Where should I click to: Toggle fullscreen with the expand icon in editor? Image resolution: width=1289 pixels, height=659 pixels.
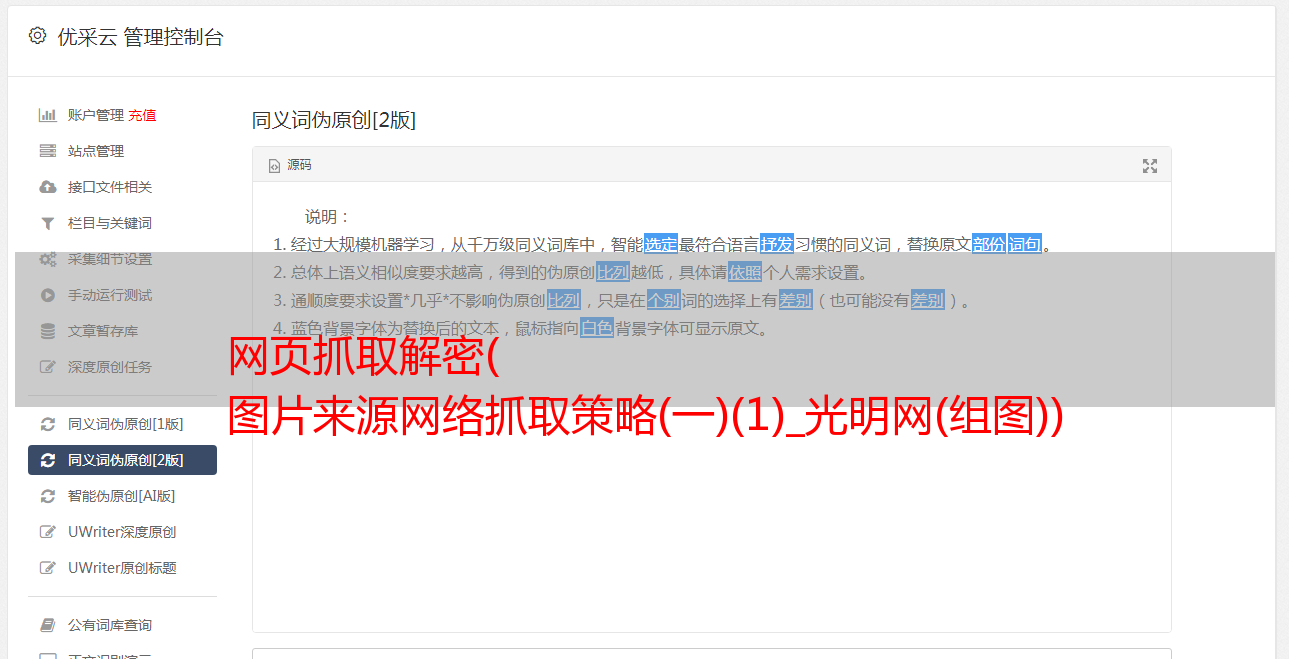pos(1150,166)
